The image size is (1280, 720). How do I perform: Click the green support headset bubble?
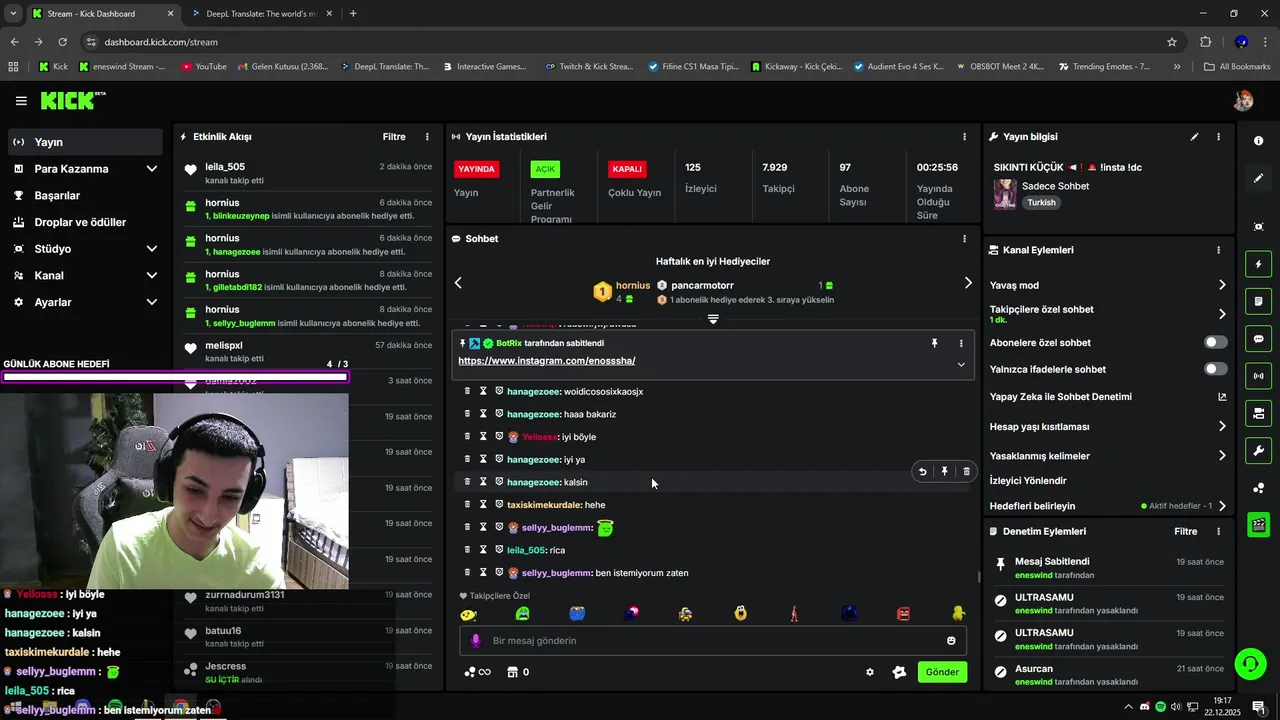[1249, 663]
